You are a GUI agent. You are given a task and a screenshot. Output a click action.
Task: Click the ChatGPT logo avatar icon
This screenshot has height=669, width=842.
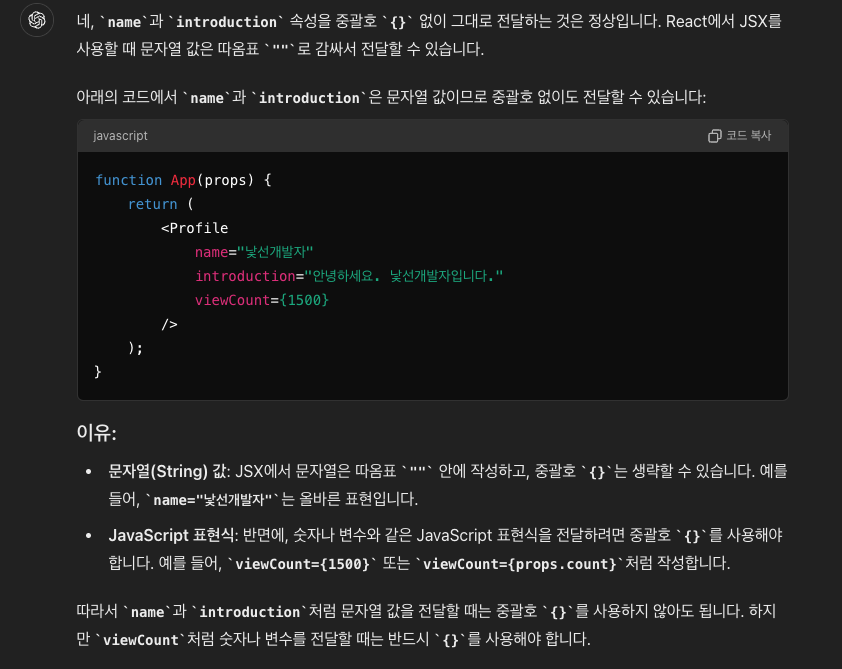tap(37, 20)
